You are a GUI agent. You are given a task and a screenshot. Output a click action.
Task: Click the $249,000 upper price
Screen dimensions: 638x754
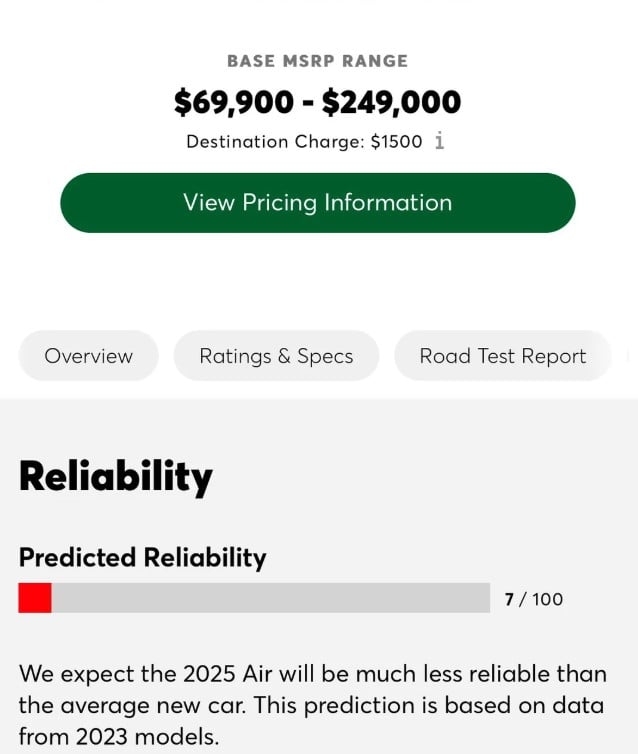(x=391, y=102)
